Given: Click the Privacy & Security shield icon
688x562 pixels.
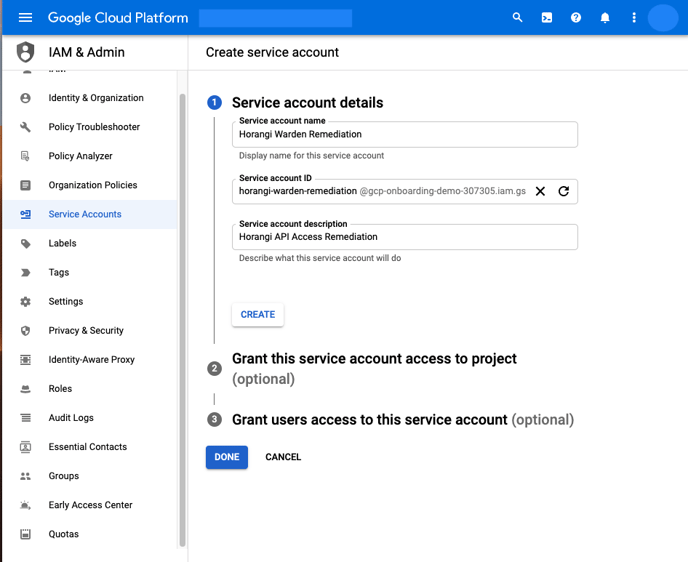Looking at the screenshot, I should coord(25,330).
